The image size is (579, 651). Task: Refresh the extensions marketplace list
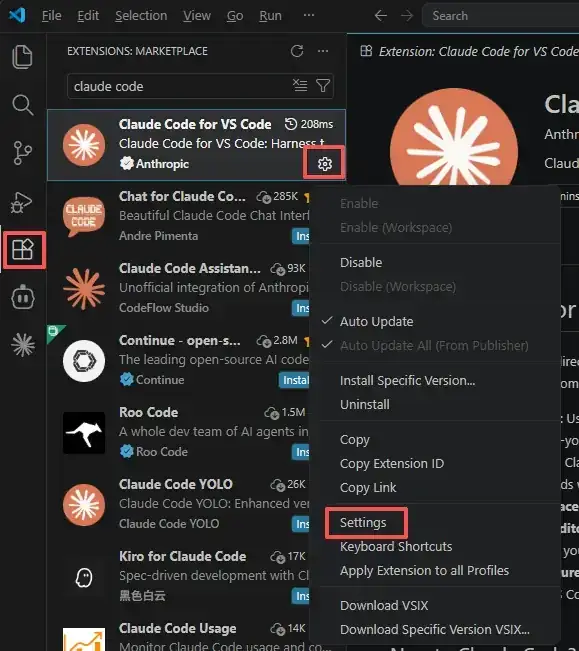click(297, 51)
